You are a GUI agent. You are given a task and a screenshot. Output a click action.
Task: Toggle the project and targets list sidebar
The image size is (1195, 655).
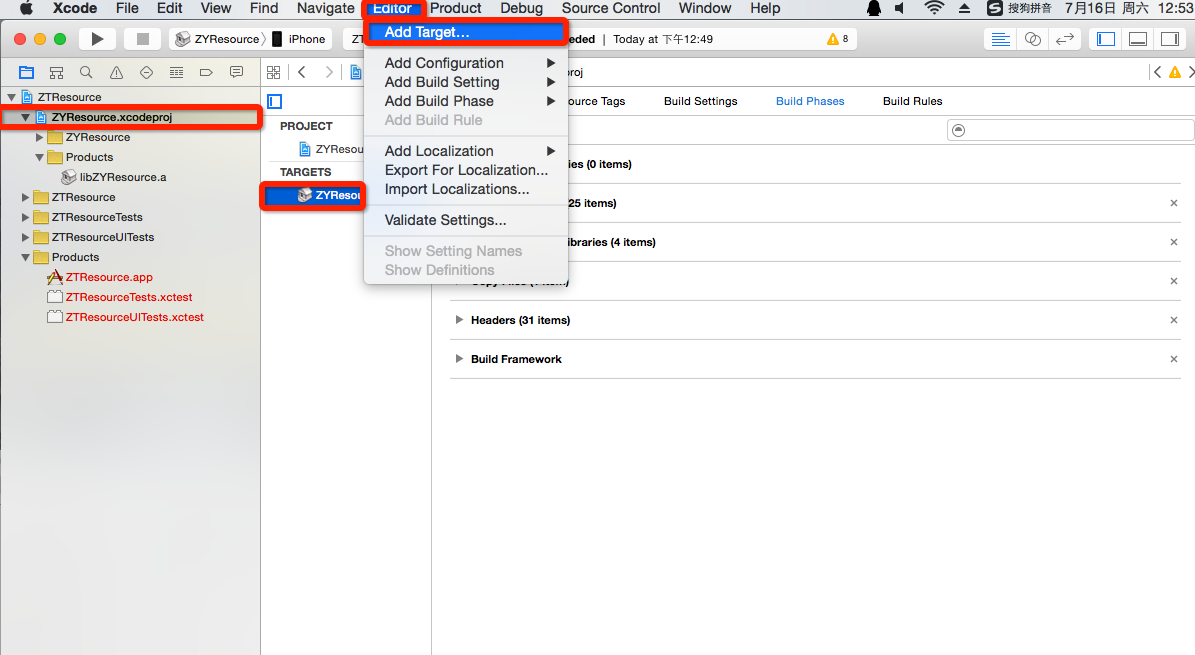point(275,101)
